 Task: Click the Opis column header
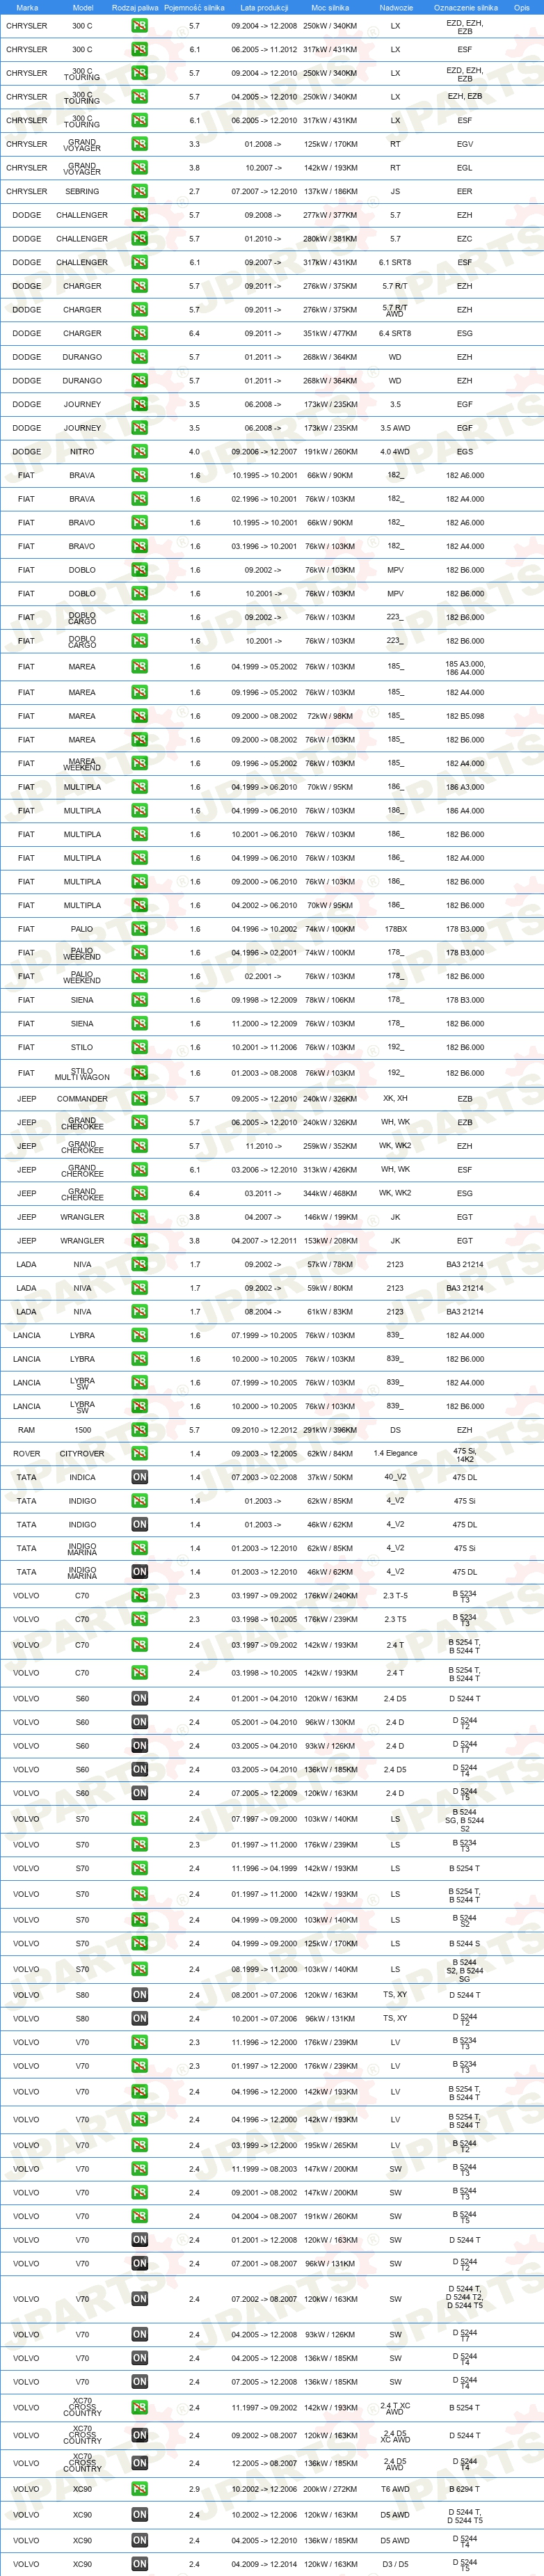coord(522,7)
